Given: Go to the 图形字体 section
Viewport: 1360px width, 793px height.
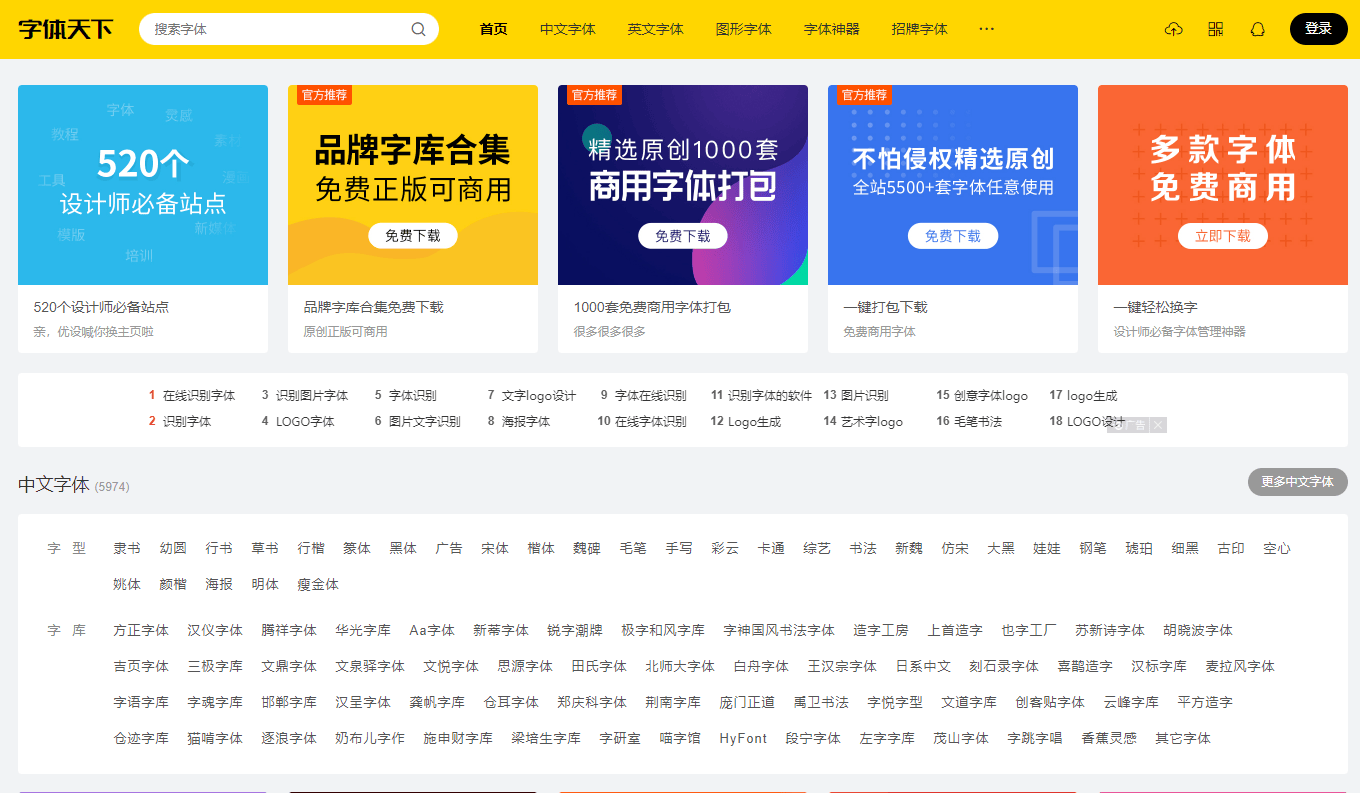Looking at the screenshot, I should point(743,29).
